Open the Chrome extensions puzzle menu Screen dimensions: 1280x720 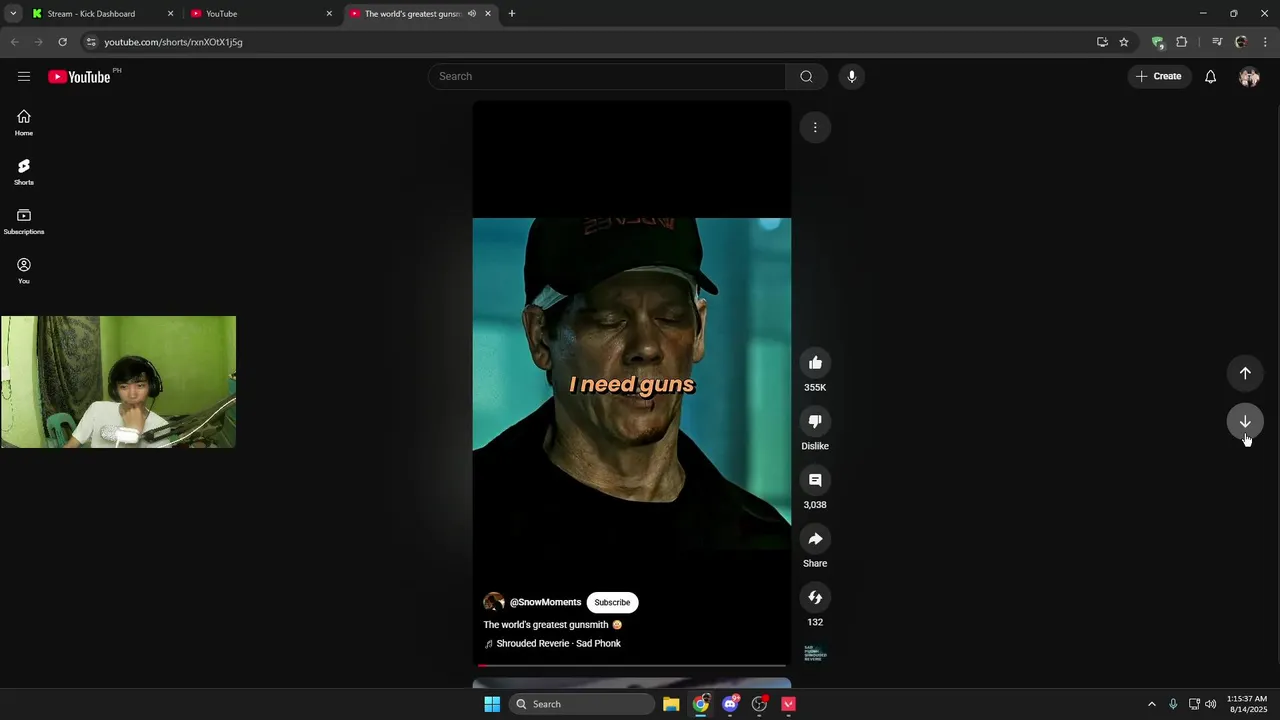click(1181, 42)
